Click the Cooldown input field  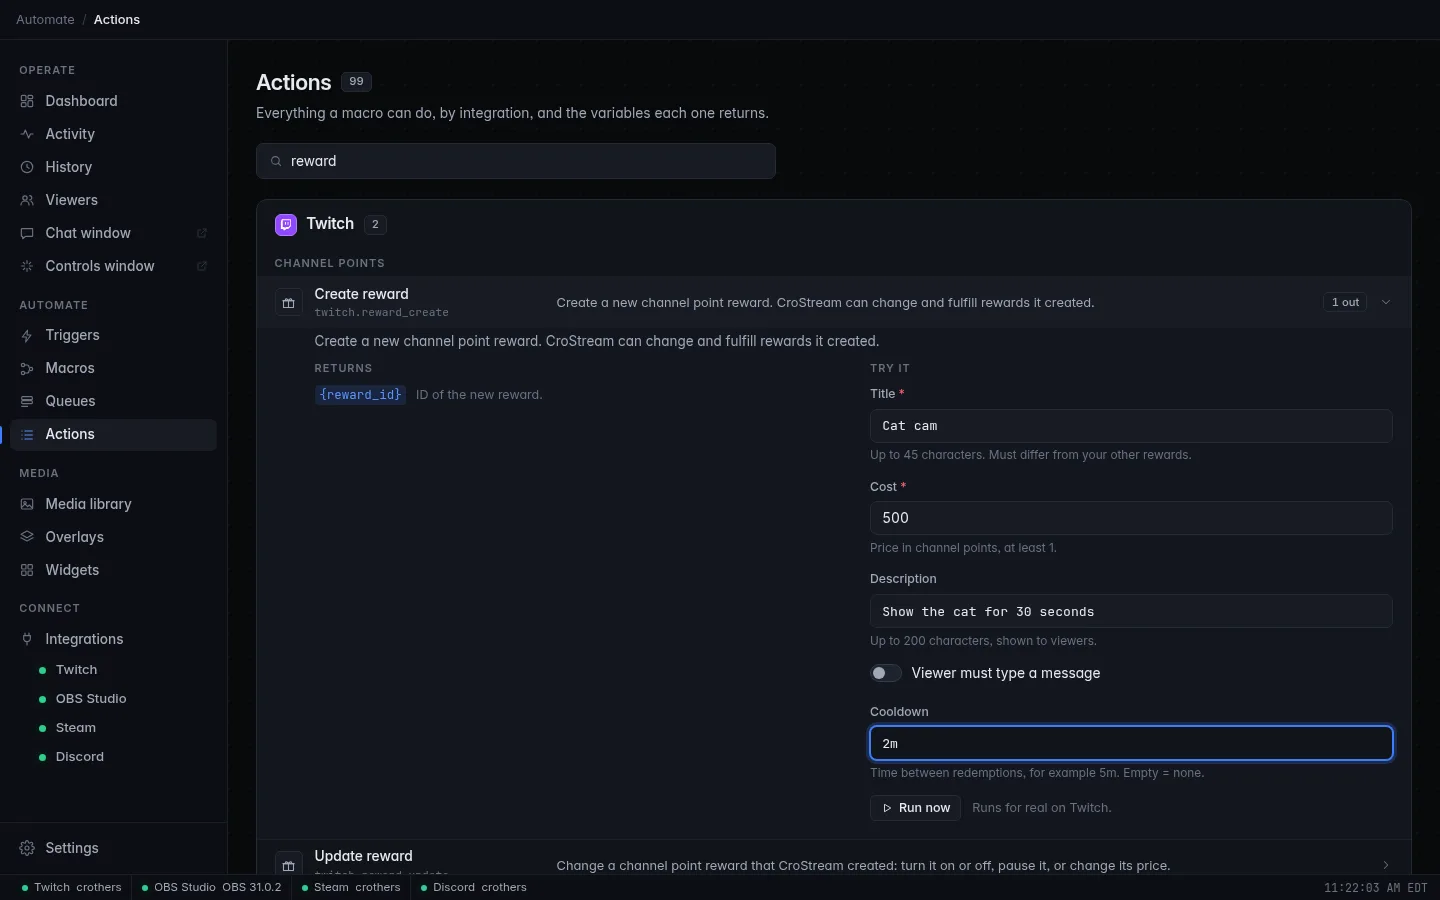1131,743
